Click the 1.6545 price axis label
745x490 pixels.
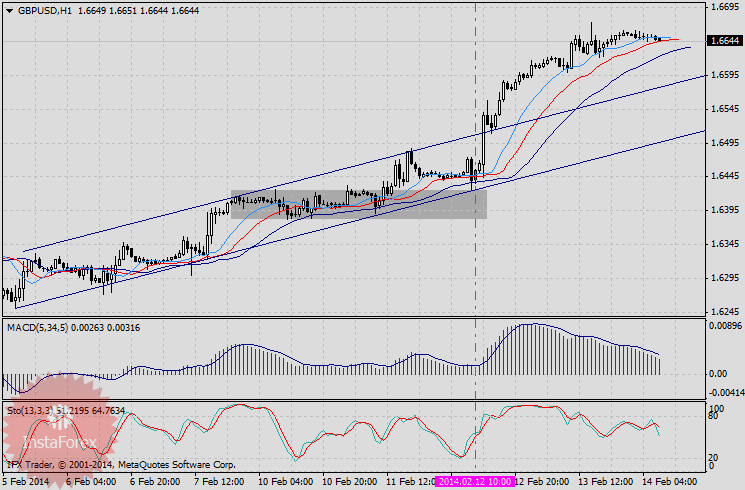[722, 108]
